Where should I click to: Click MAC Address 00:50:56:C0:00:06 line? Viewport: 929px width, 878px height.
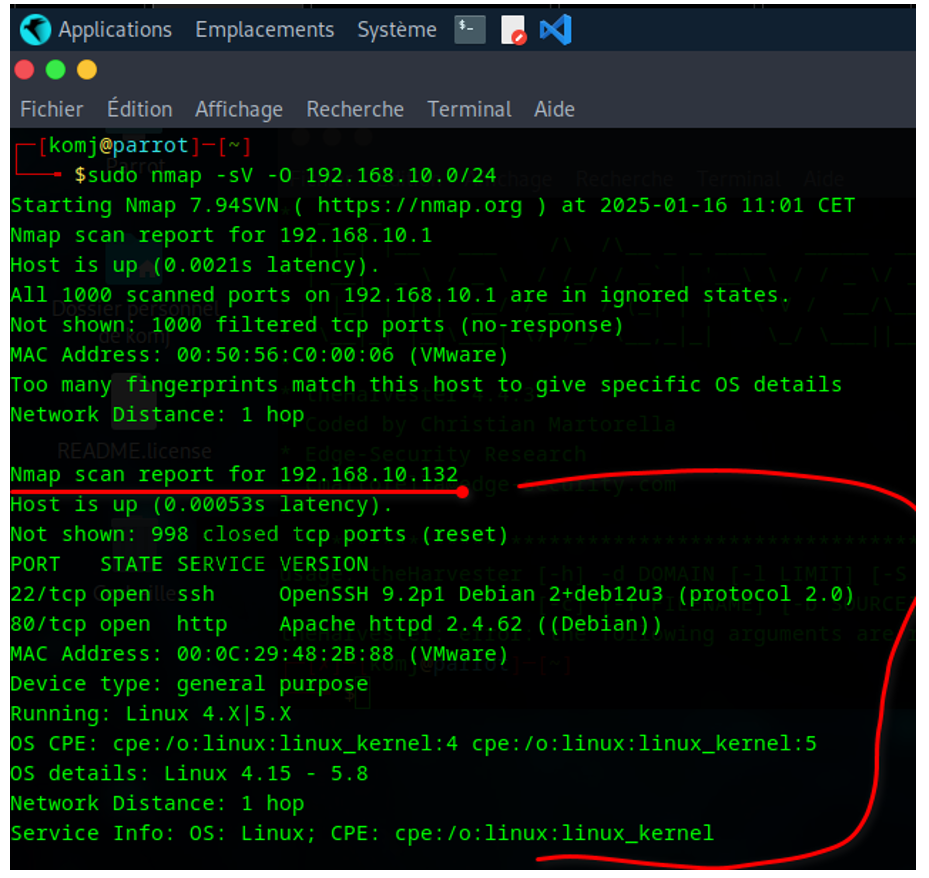click(260, 355)
